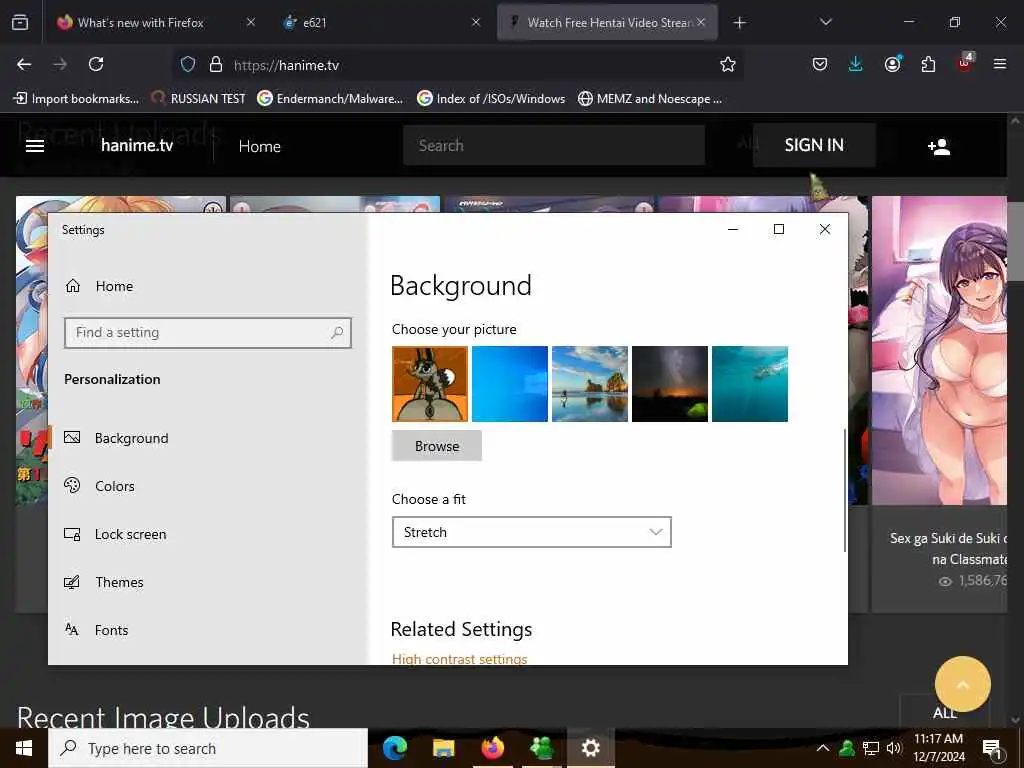
Task: Expand the Choose a fit Stretch dropdown
Action: click(532, 532)
